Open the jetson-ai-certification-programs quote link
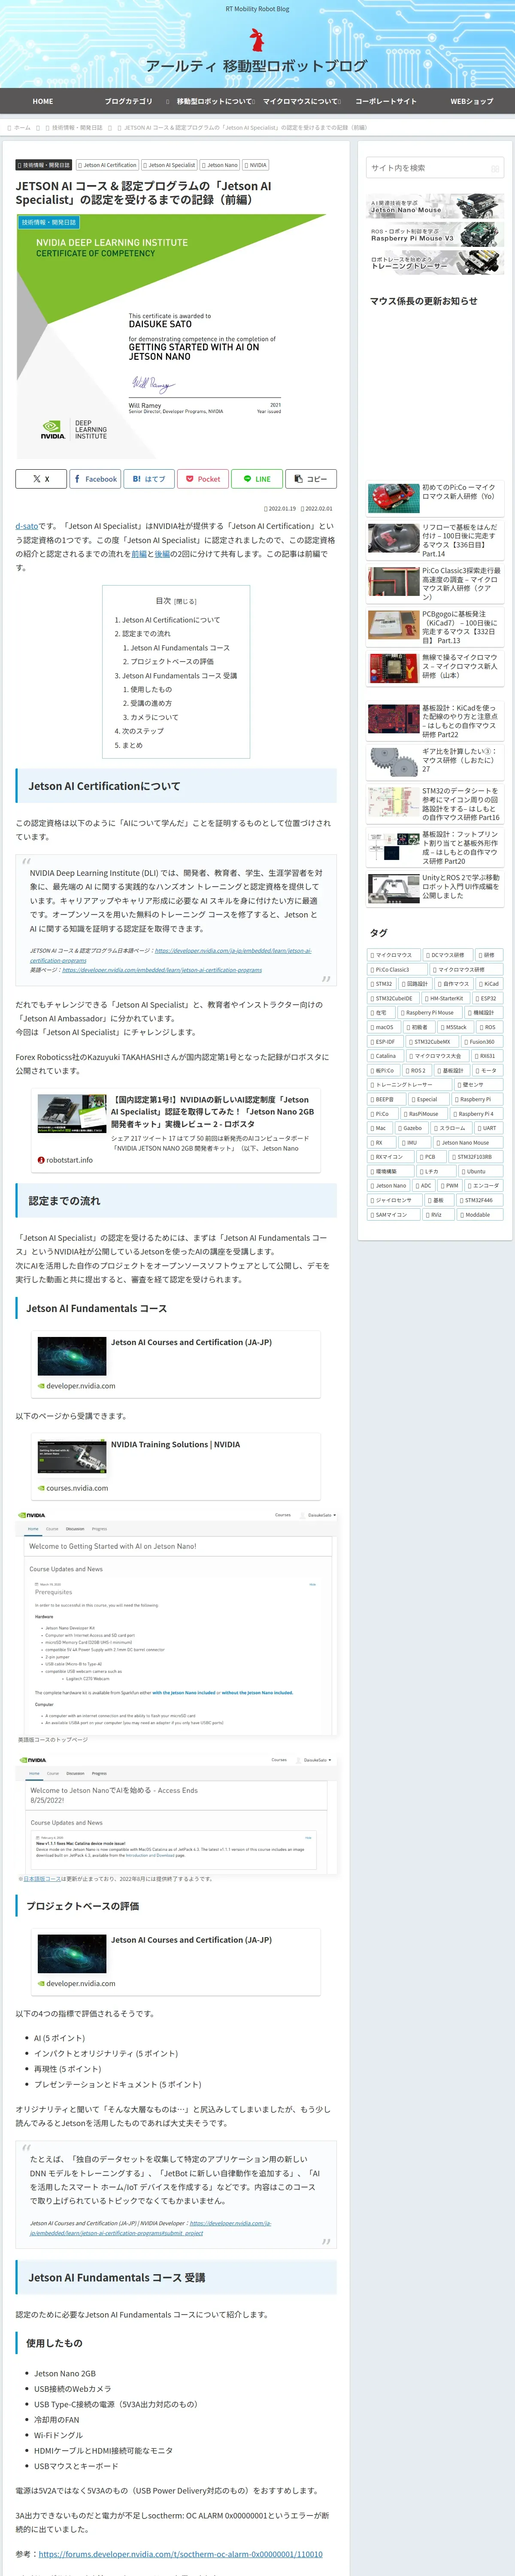The height and width of the screenshot is (2576, 515). point(162,970)
